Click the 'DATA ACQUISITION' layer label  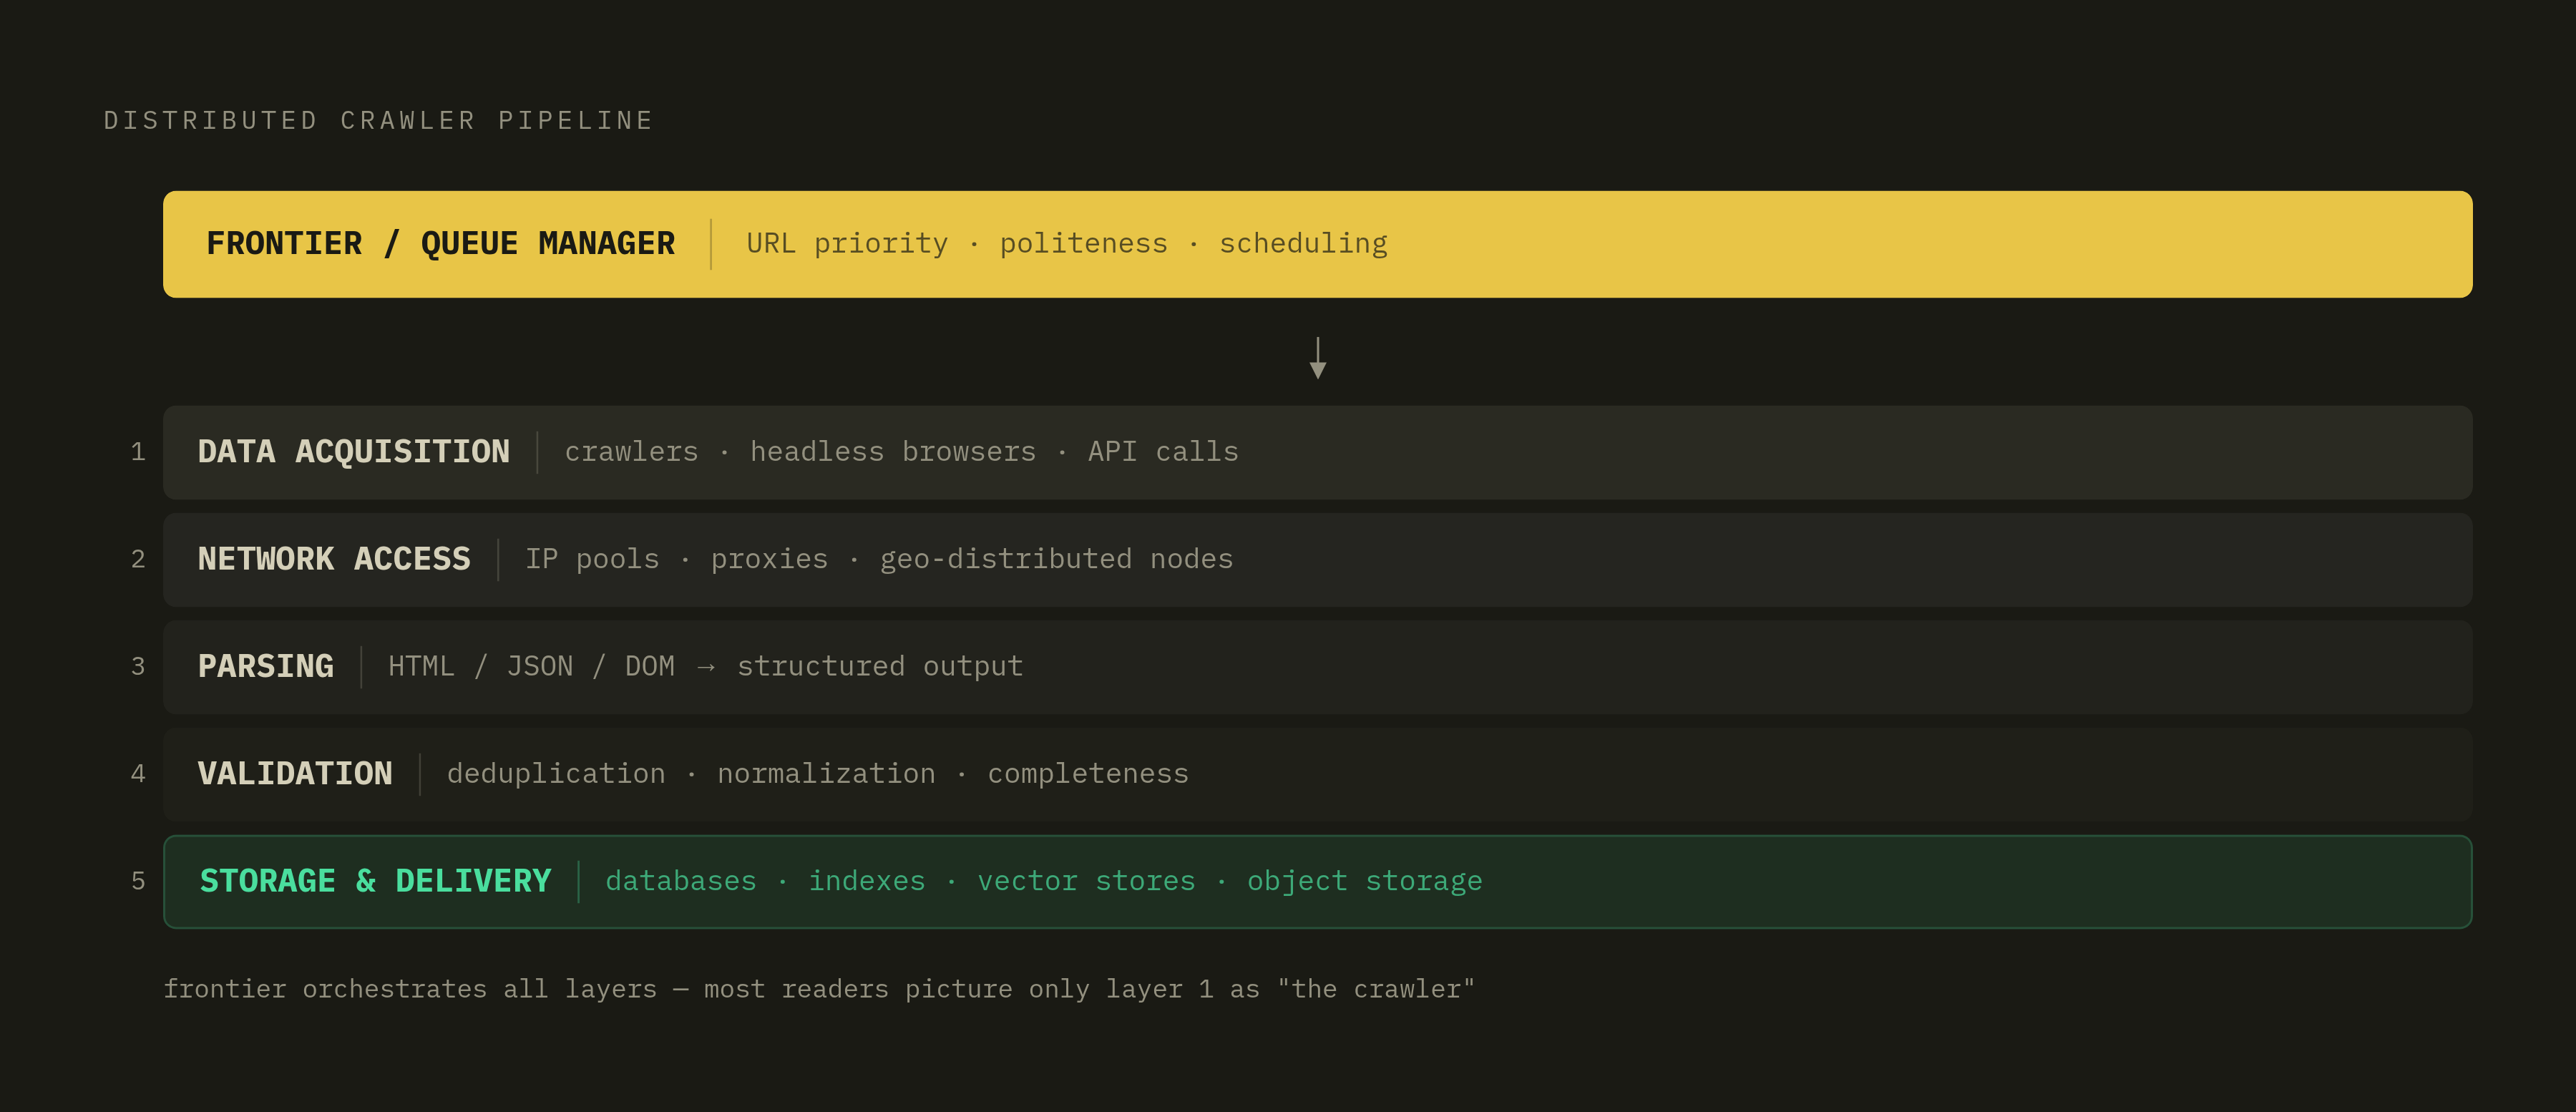(354, 452)
